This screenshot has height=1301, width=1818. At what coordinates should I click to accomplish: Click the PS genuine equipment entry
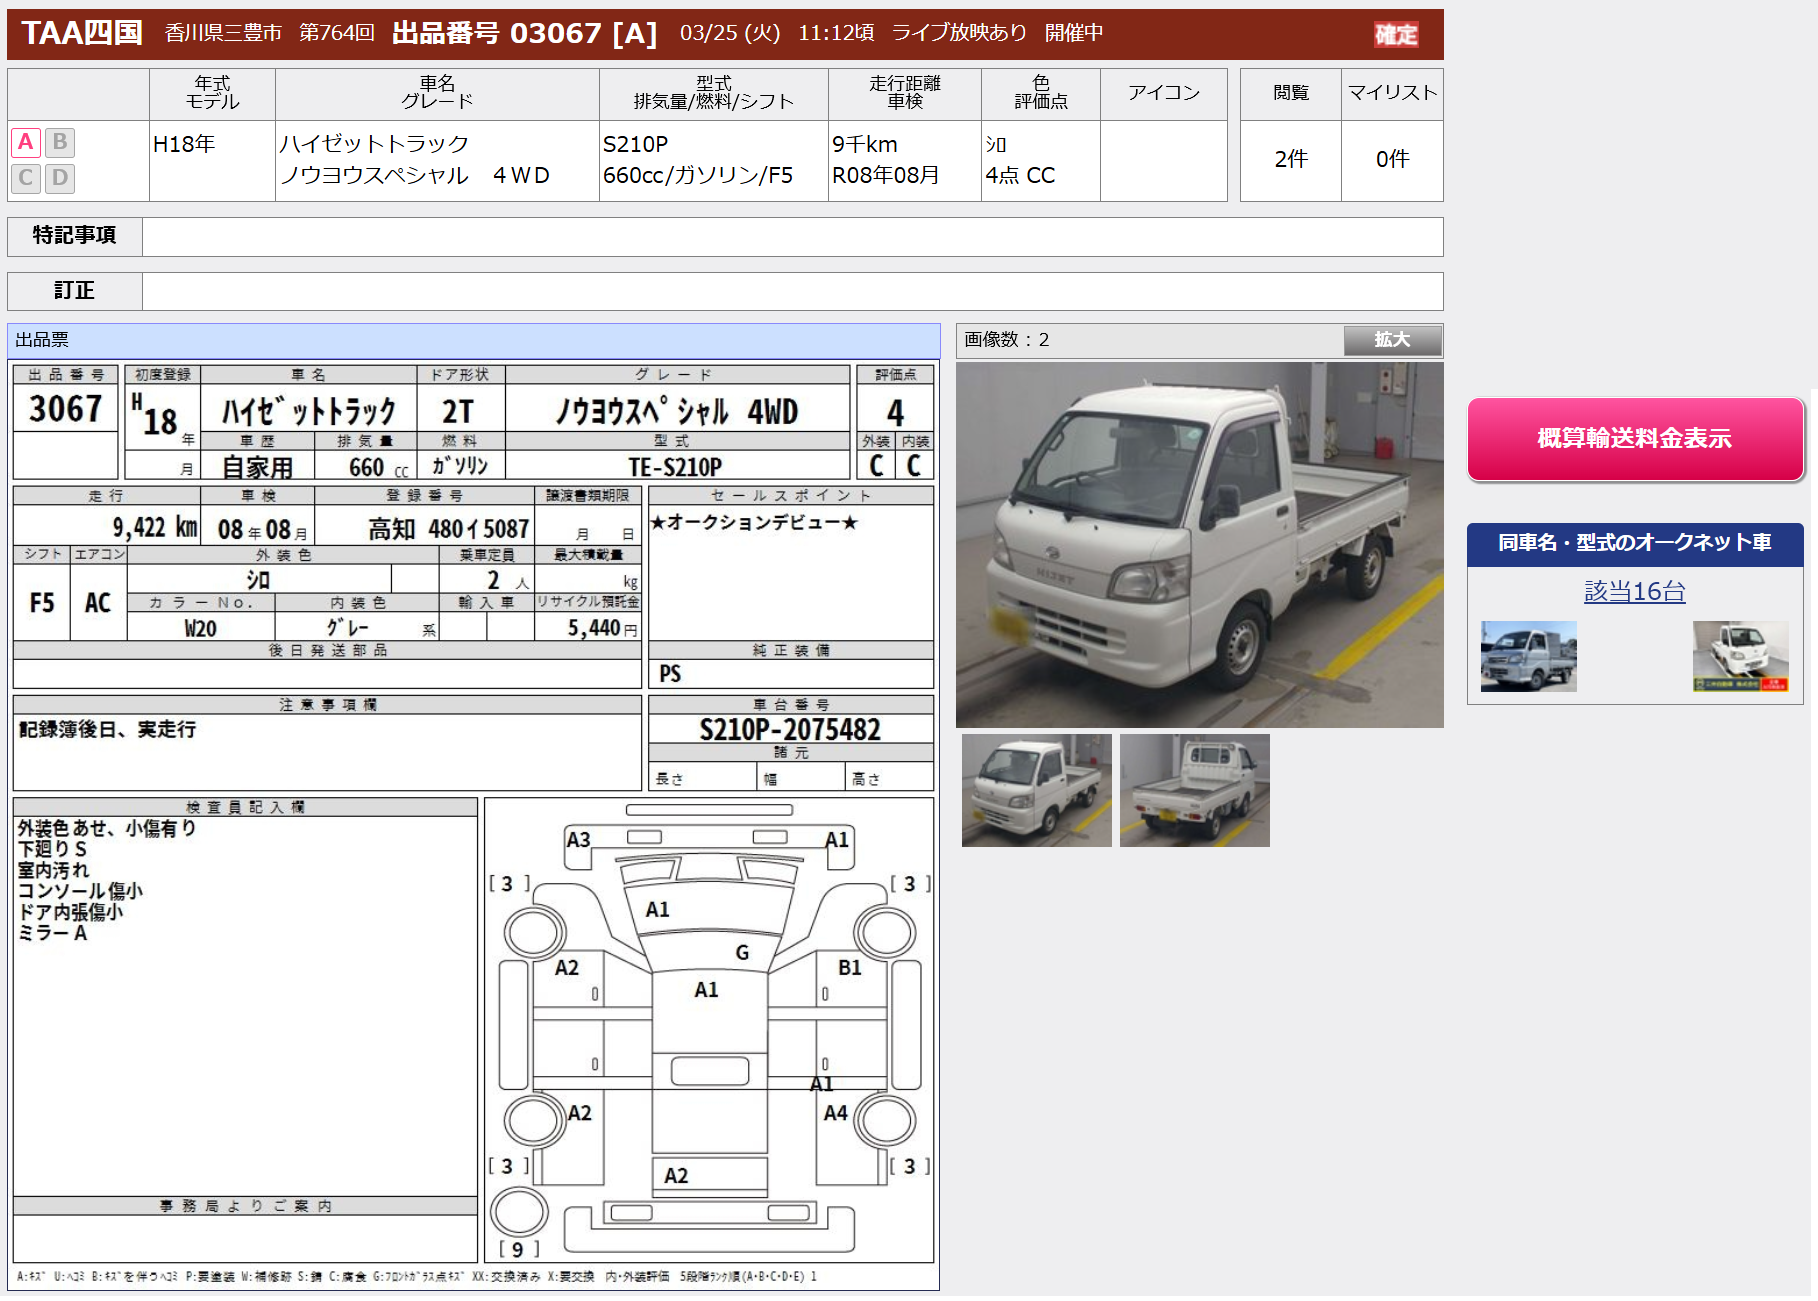point(670,674)
